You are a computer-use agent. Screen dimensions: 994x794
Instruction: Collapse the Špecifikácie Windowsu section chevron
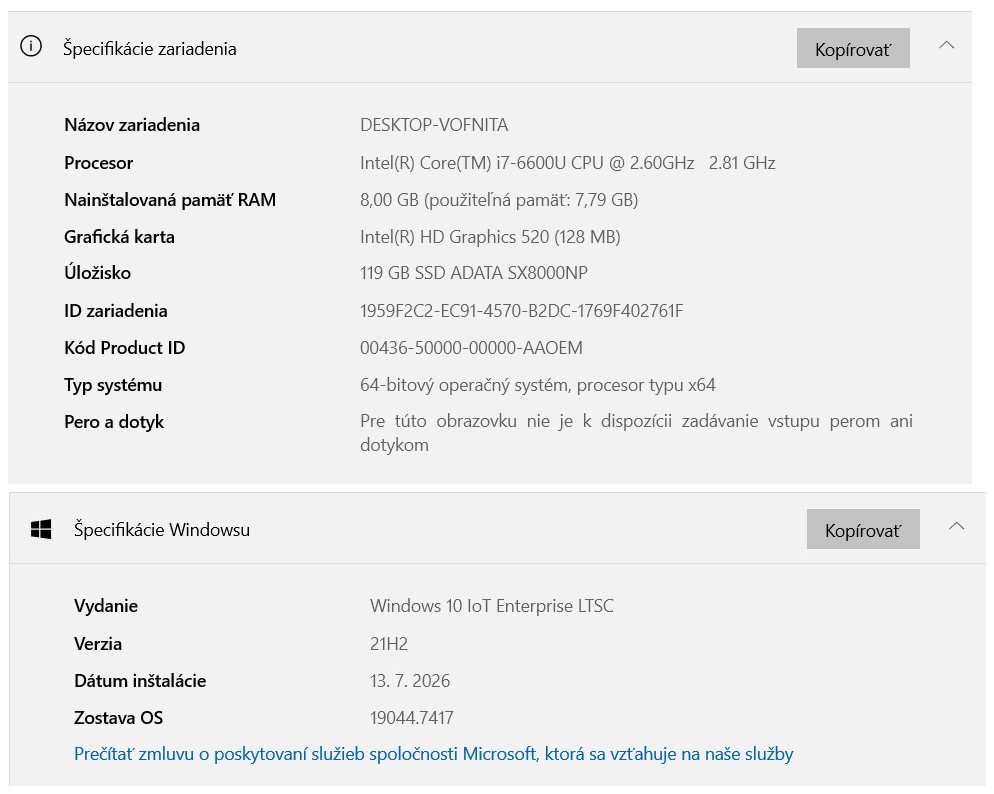(x=957, y=526)
